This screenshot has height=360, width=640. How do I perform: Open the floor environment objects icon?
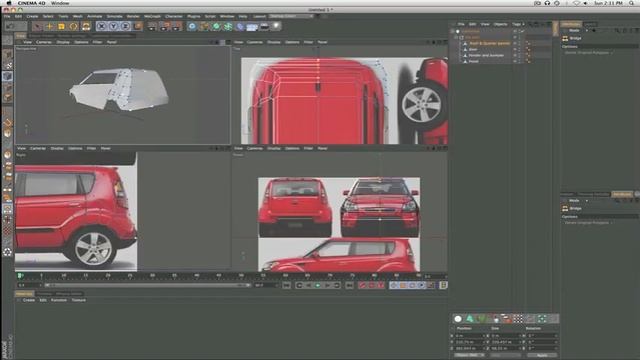(252, 27)
